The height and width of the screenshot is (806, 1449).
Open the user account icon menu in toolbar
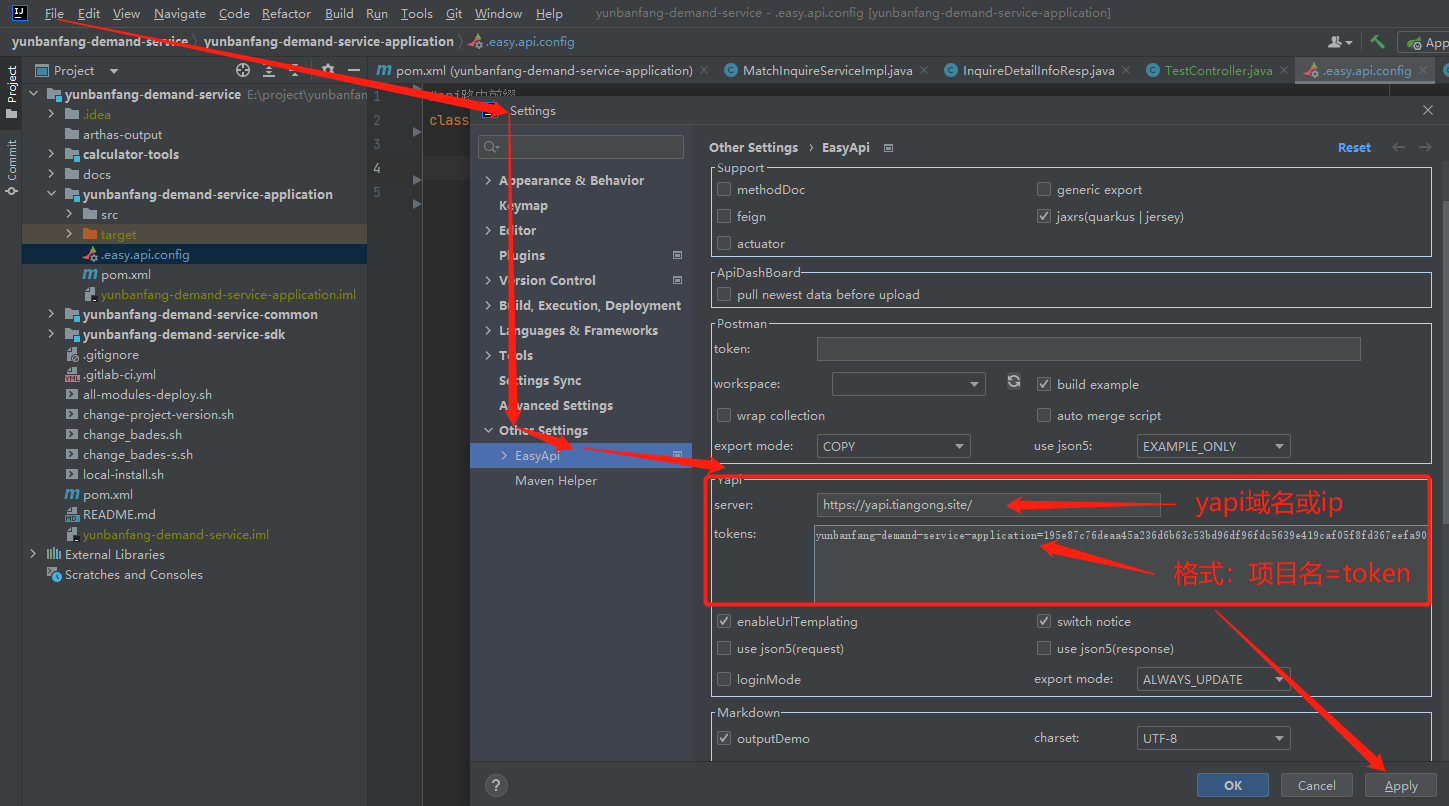1340,42
